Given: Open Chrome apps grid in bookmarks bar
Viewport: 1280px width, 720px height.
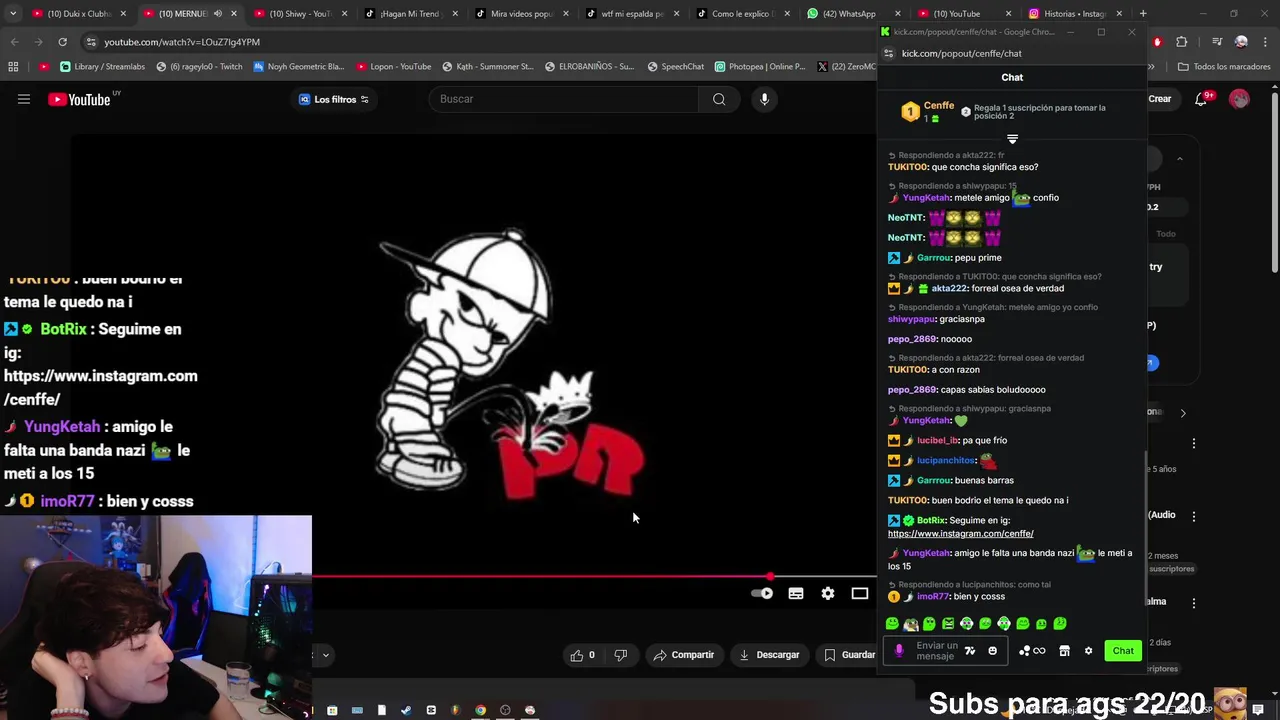Looking at the screenshot, I should (13, 67).
